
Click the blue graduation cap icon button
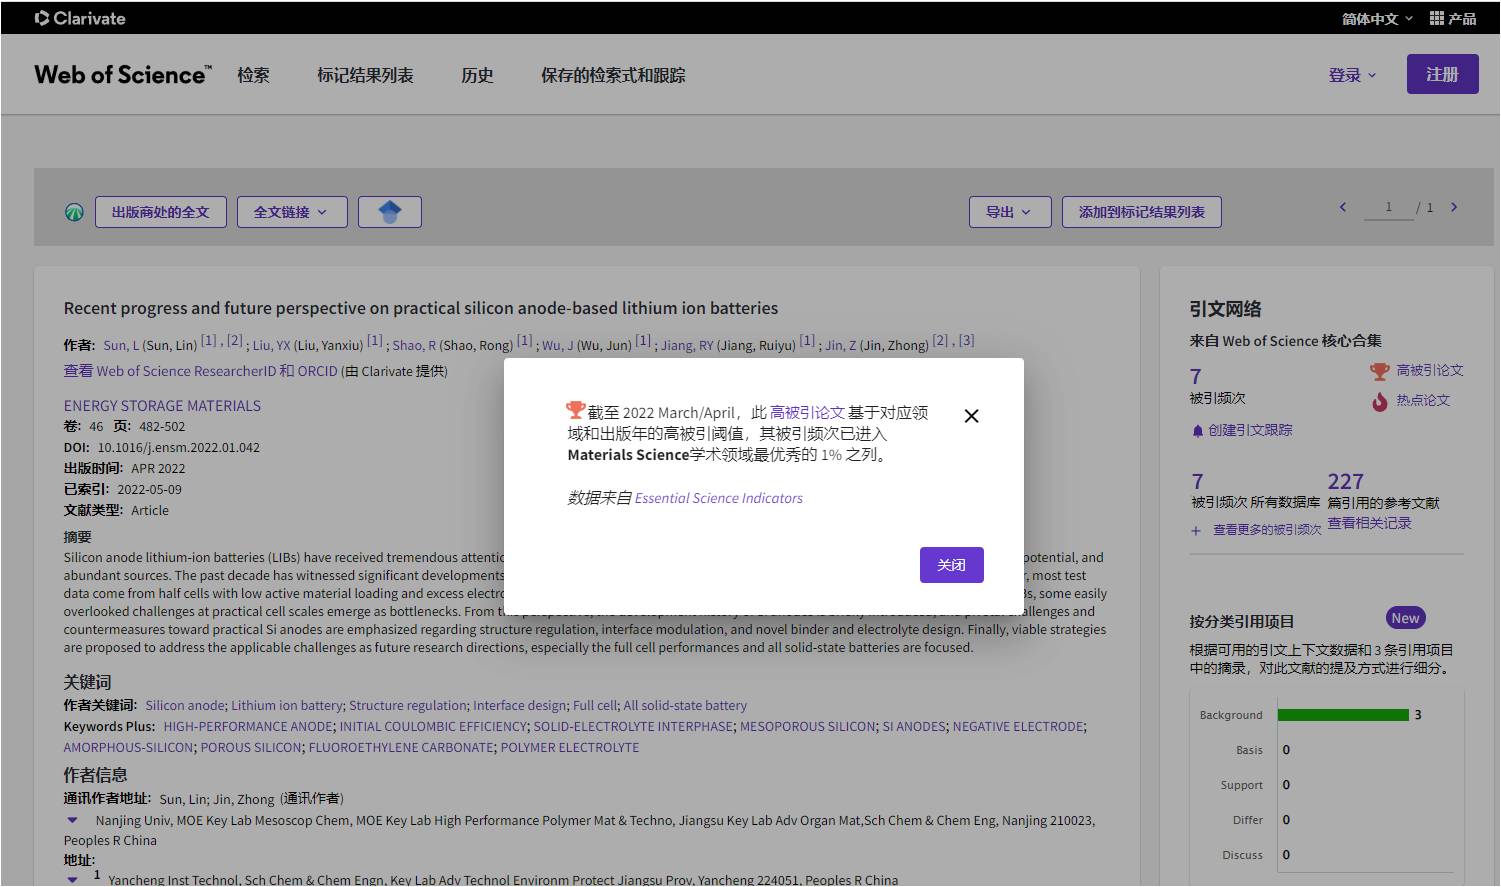click(389, 212)
